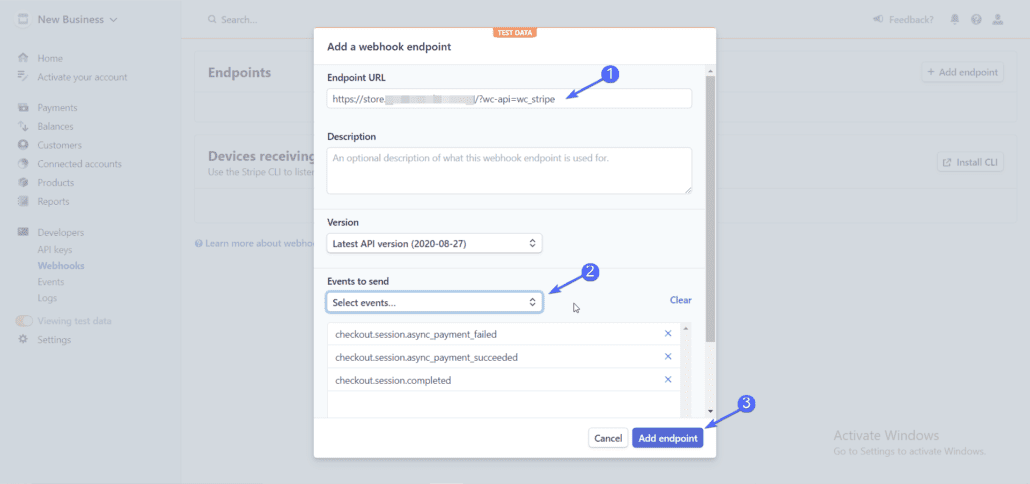The width and height of the screenshot is (1030, 484).
Task: Click the Clear events link
Action: pyautogui.click(x=681, y=300)
